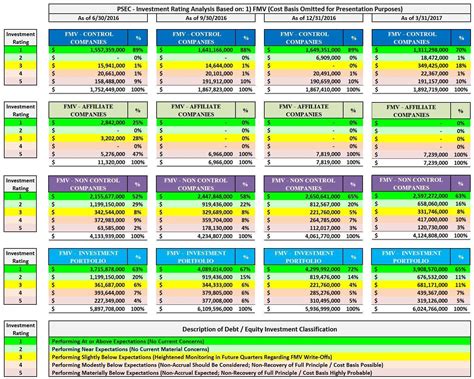474x379 pixels.
Task: Click the PSEC Investment Rating Analysis title
Action: [x=260, y=9]
